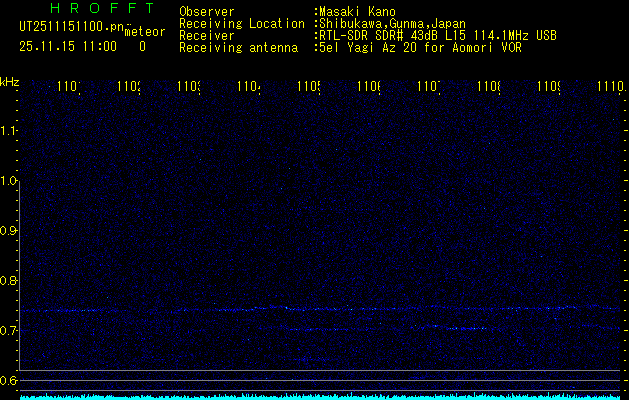Image resolution: width=629 pixels, height=400 pixels.
Task: Click the 25.11.15 11:00 timestamp
Action: [68, 46]
